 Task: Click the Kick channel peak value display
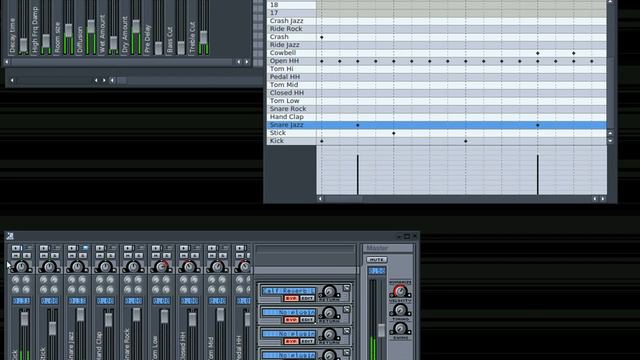point(21,301)
